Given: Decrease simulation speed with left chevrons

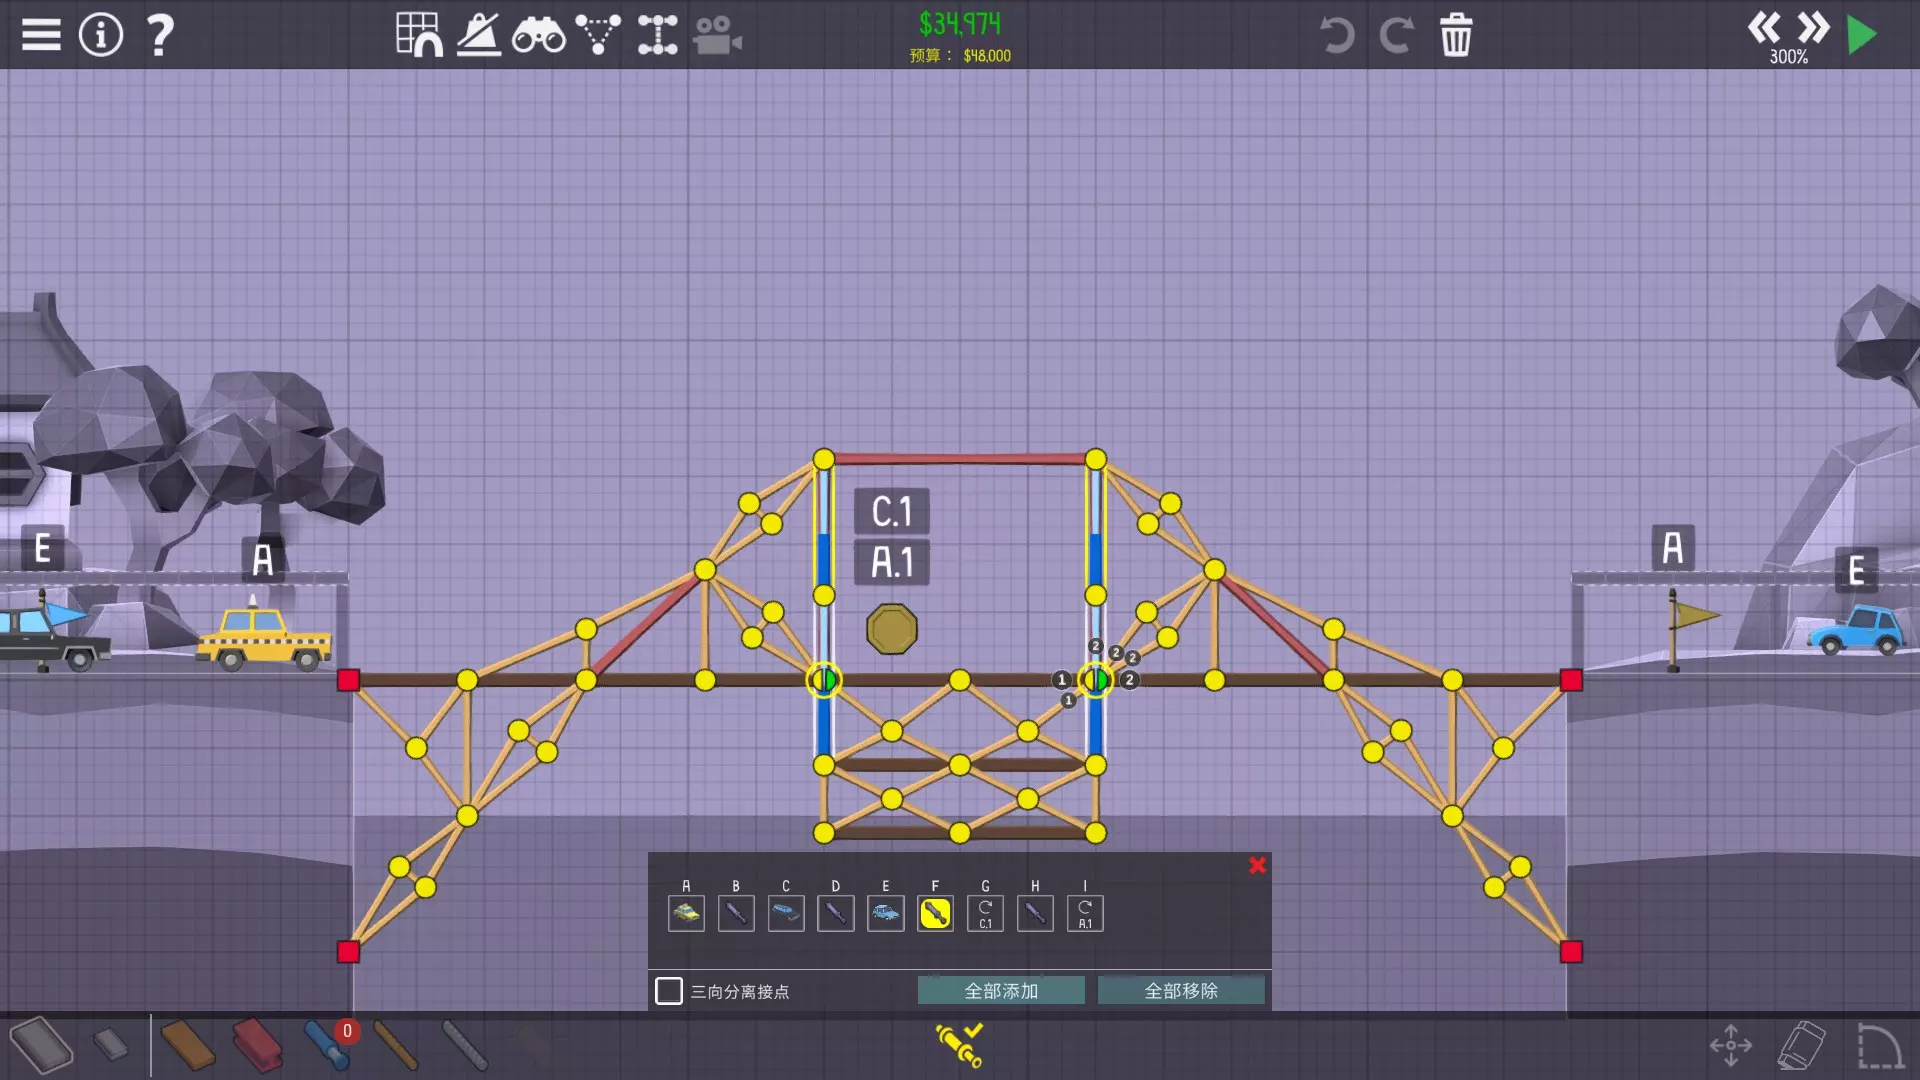Looking at the screenshot, I should (1763, 27).
